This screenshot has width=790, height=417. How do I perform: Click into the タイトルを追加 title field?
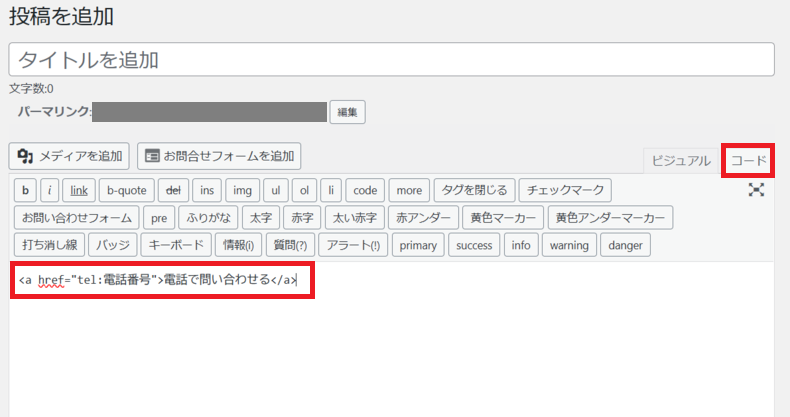391,59
